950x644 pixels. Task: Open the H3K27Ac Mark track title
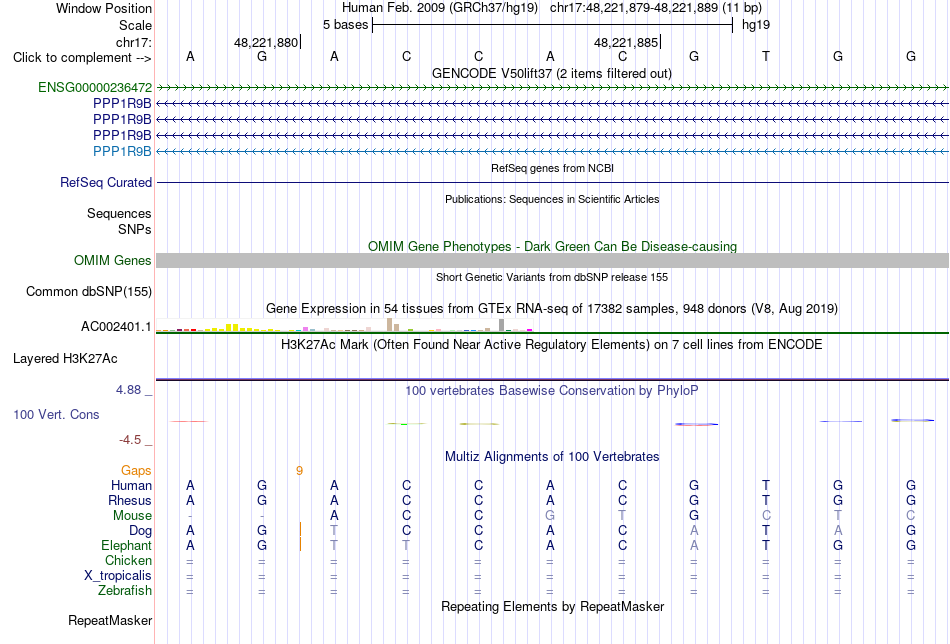coord(552,345)
